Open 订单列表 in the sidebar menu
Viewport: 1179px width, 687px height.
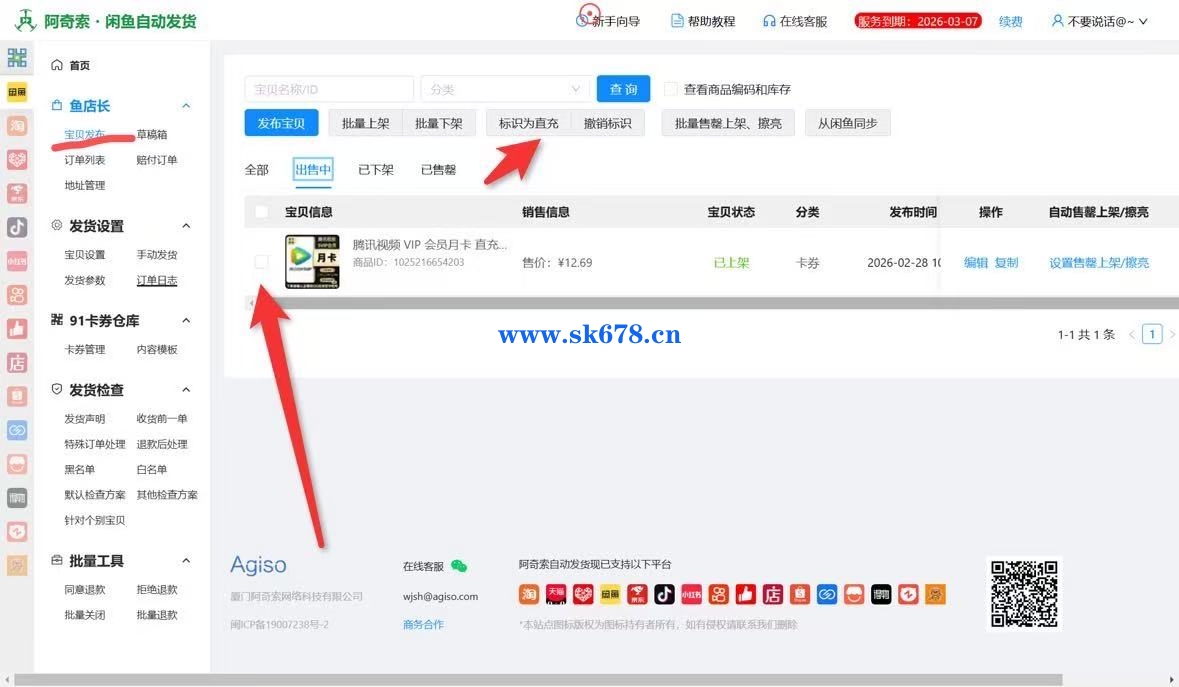tap(85, 160)
